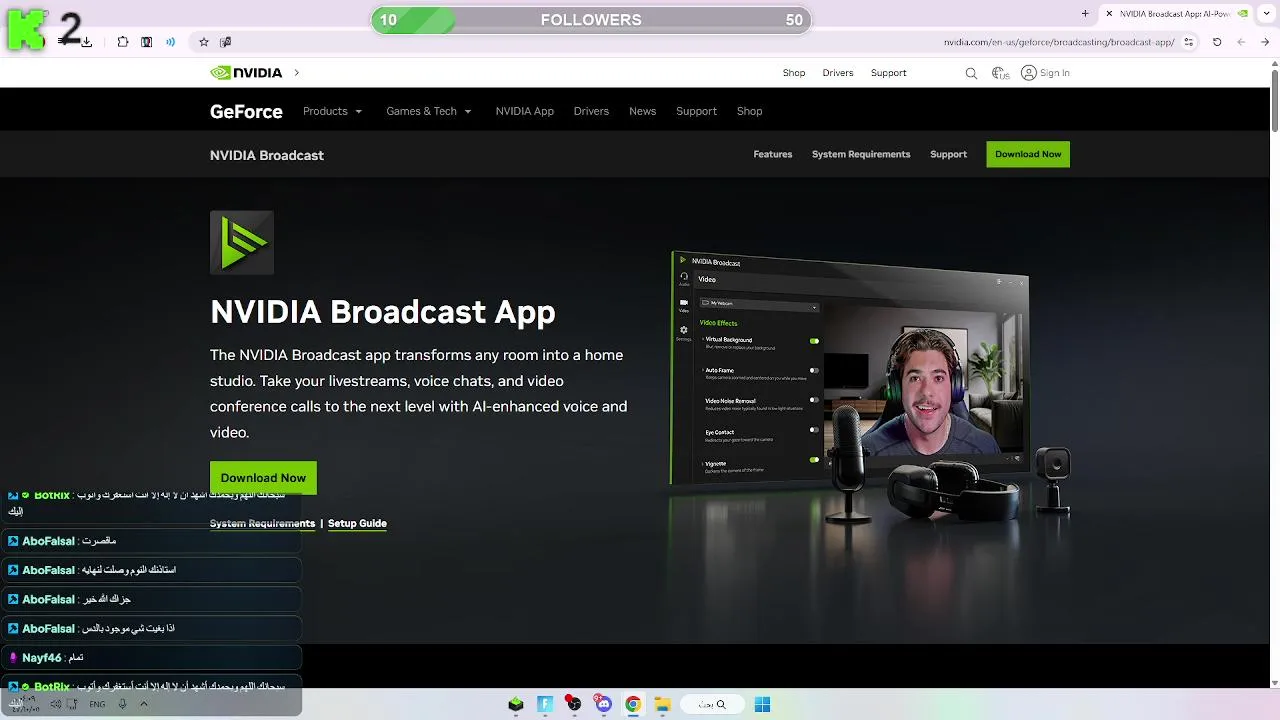Open the region globe selector icon
The image size is (1280, 720).
(x=1000, y=73)
